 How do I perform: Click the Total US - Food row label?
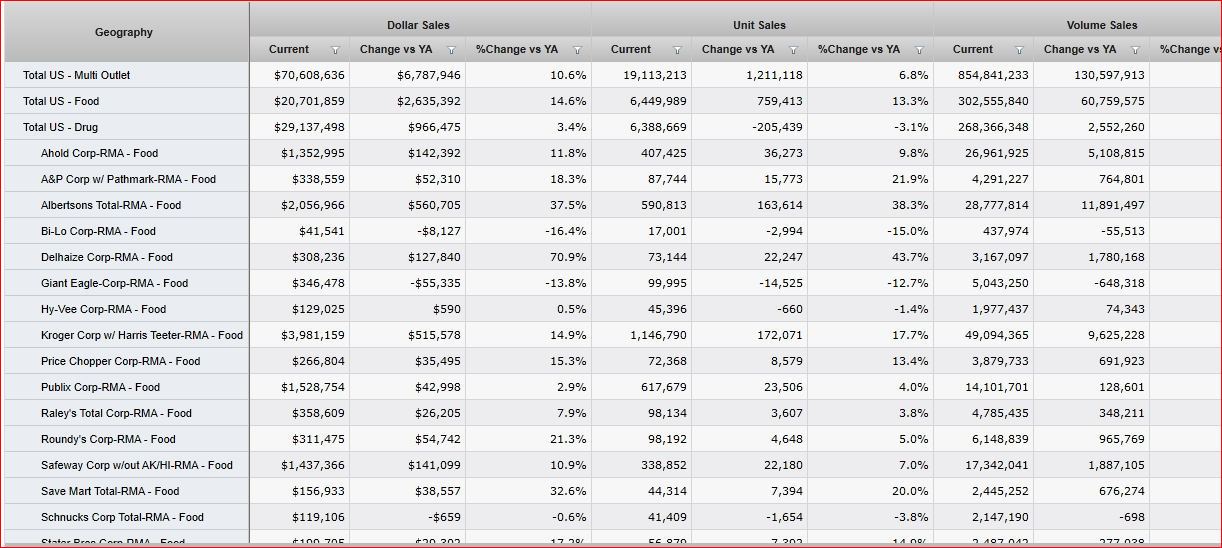61,101
